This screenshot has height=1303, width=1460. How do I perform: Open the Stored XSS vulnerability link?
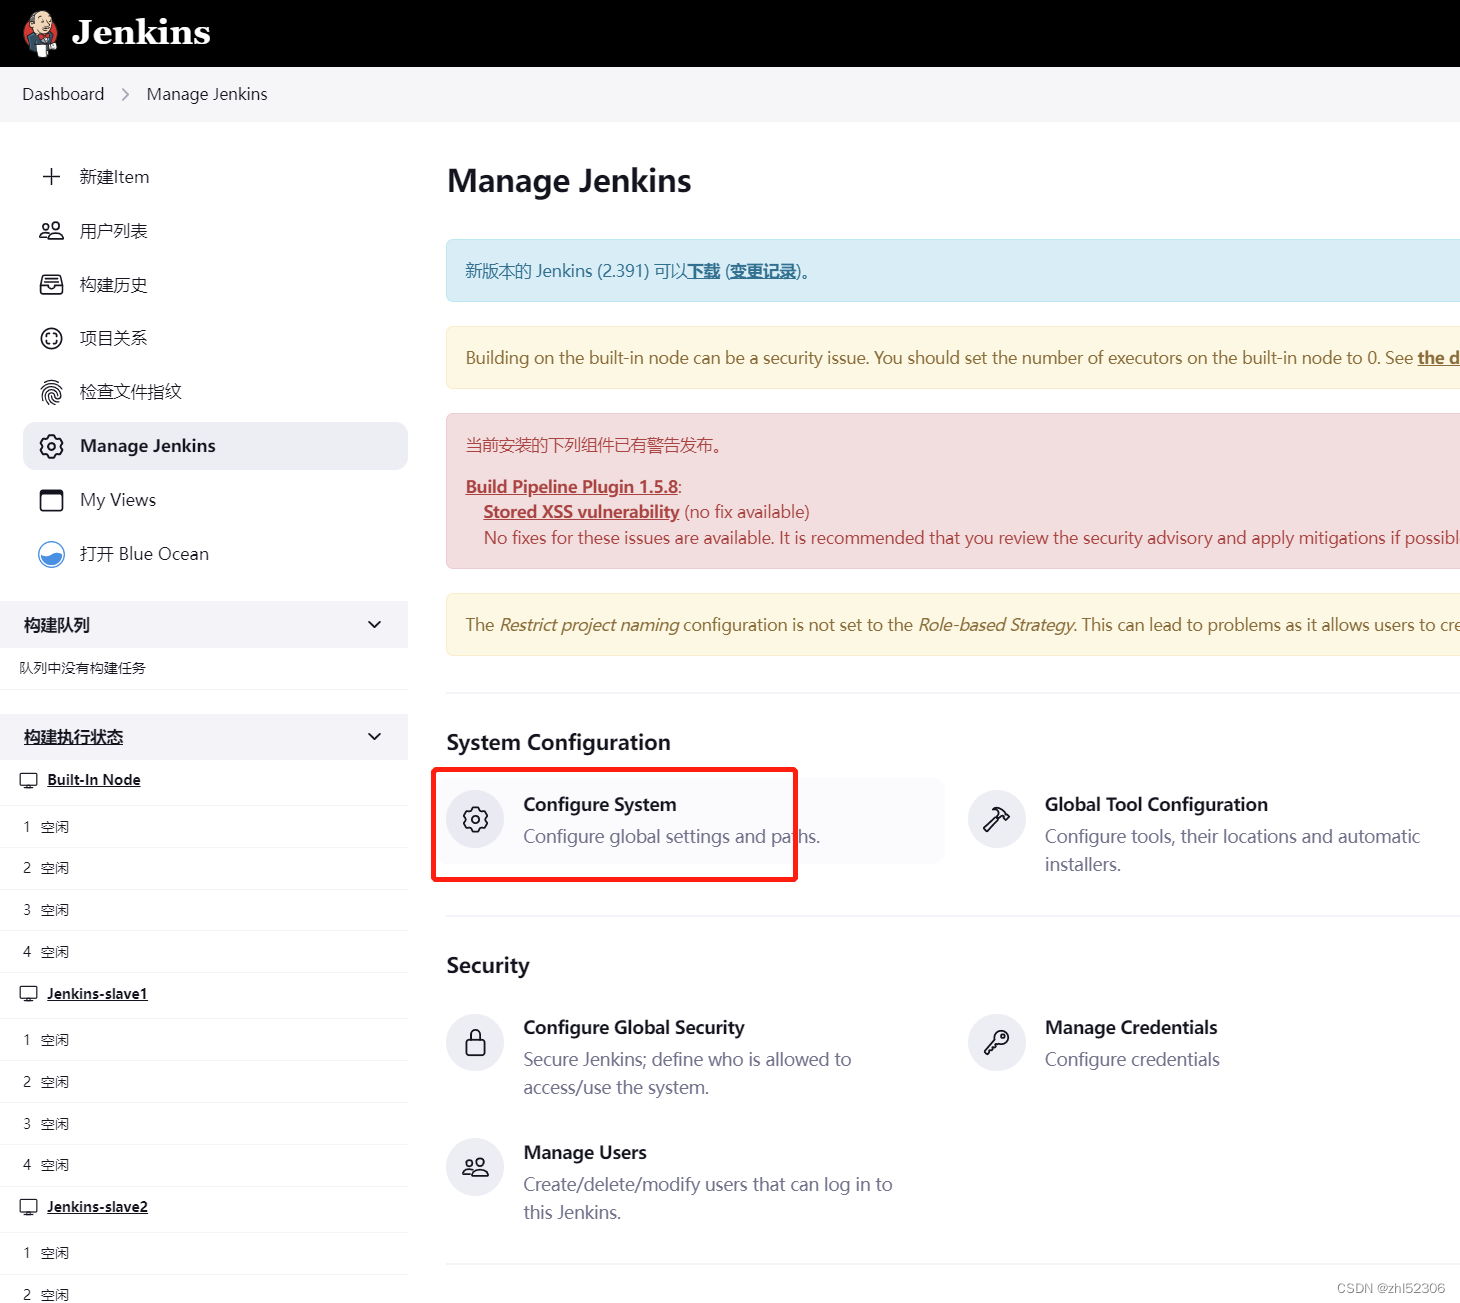(x=581, y=512)
